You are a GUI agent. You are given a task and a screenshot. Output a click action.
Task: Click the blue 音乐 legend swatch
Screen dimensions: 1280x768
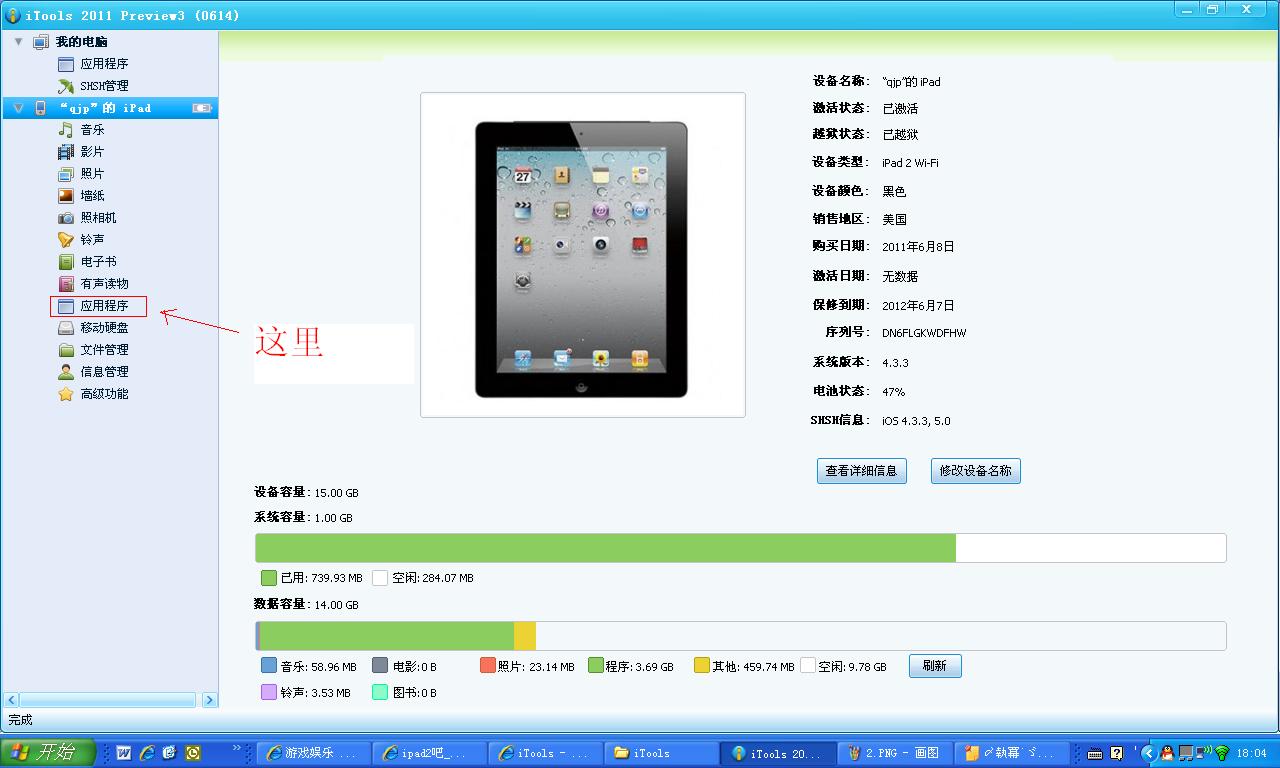(269, 666)
